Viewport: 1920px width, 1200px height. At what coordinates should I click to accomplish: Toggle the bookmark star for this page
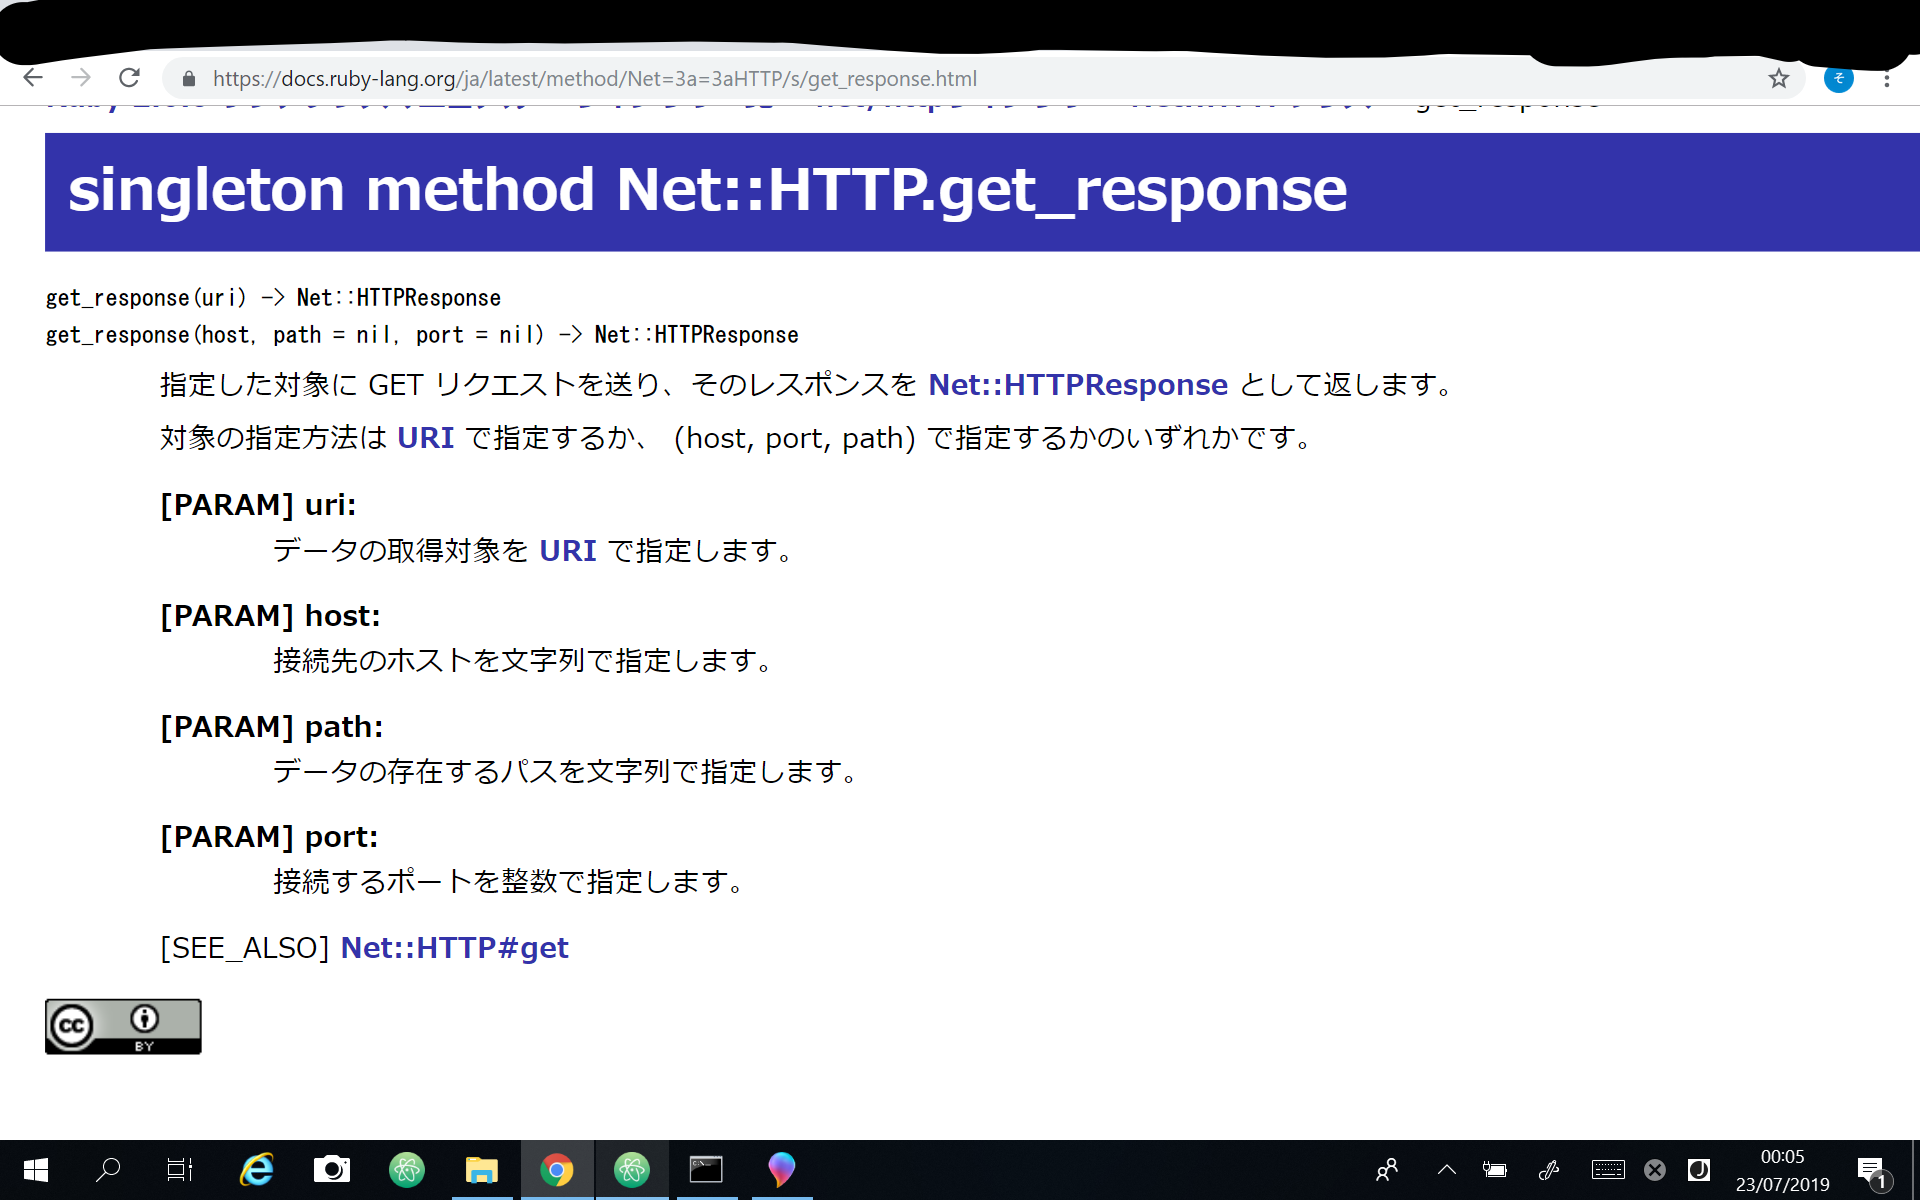pos(1778,79)
